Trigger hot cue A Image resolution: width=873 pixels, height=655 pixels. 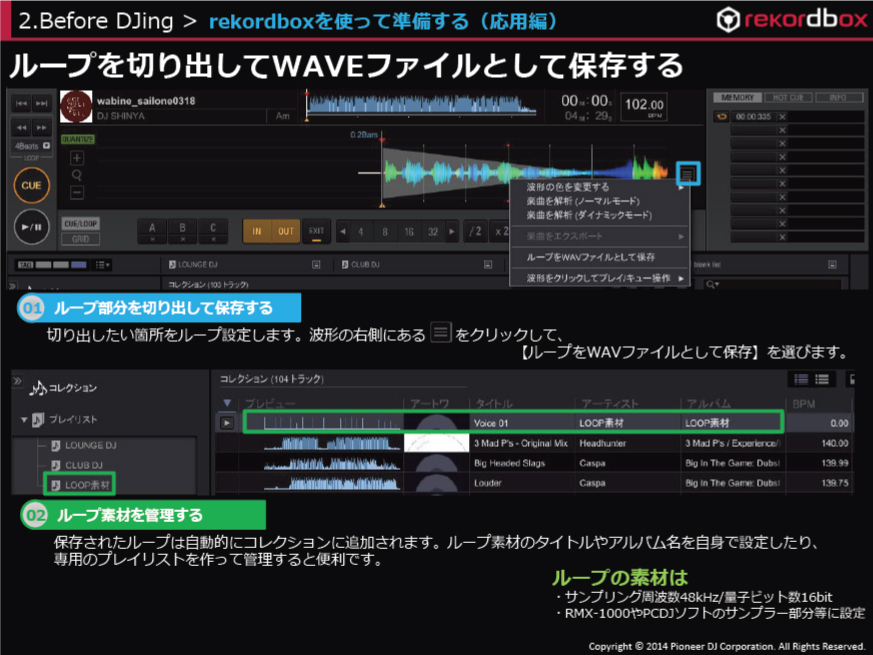(x=152, y=231)
